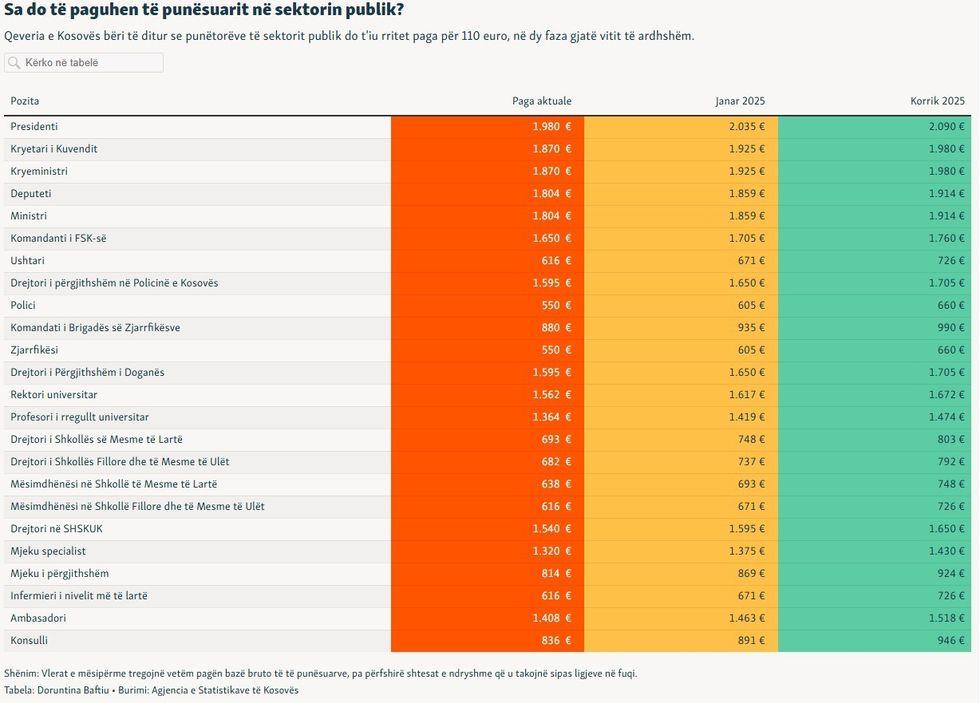Screen dimensions: 980x703
Task: Sort the table by the Pozita column header
Action: tap(25, 101)
